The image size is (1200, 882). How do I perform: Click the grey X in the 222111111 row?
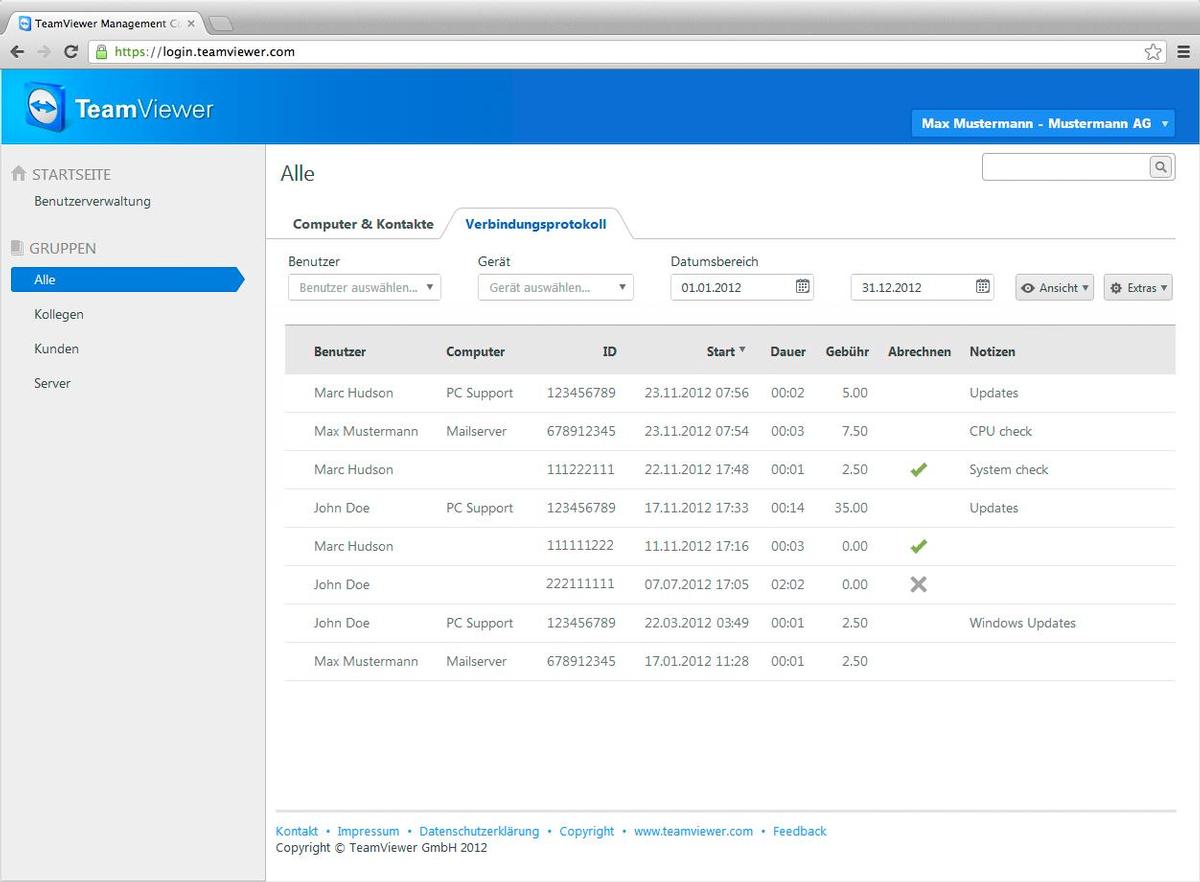[918, 584]
